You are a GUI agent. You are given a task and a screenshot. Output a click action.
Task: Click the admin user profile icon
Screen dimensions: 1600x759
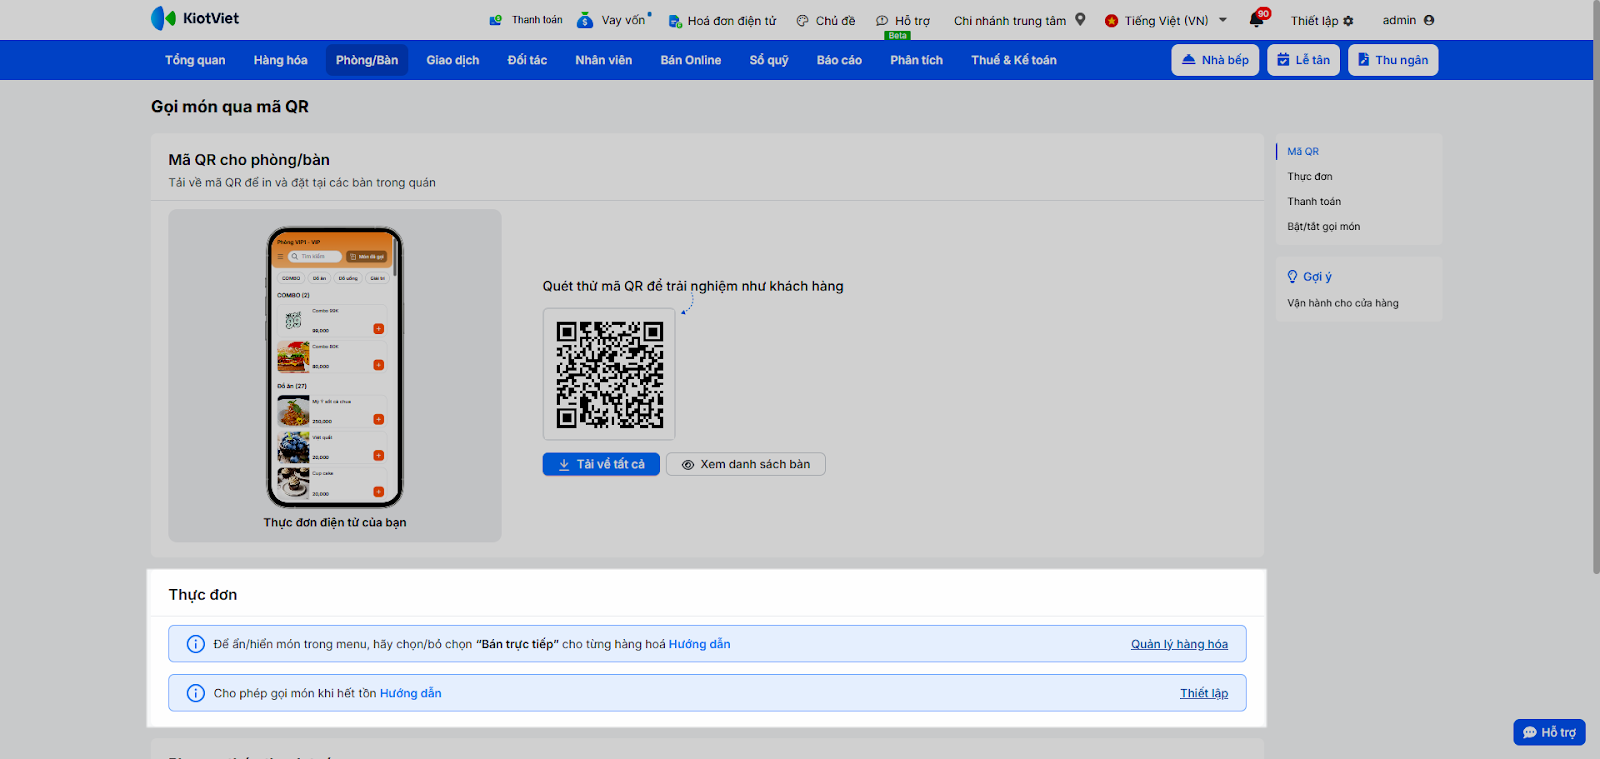point(1428,20)
